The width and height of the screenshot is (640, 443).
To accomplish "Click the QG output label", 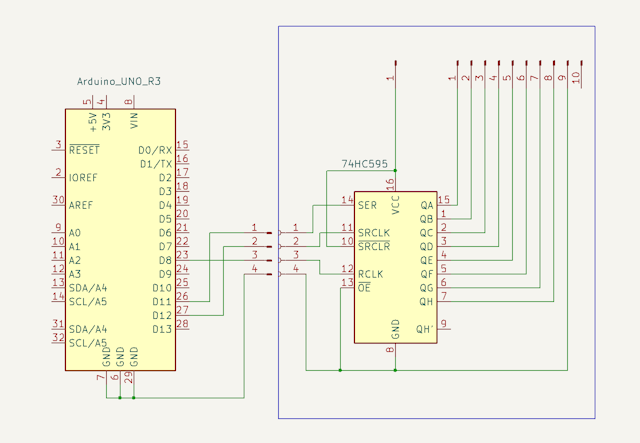I will point(427,288).
